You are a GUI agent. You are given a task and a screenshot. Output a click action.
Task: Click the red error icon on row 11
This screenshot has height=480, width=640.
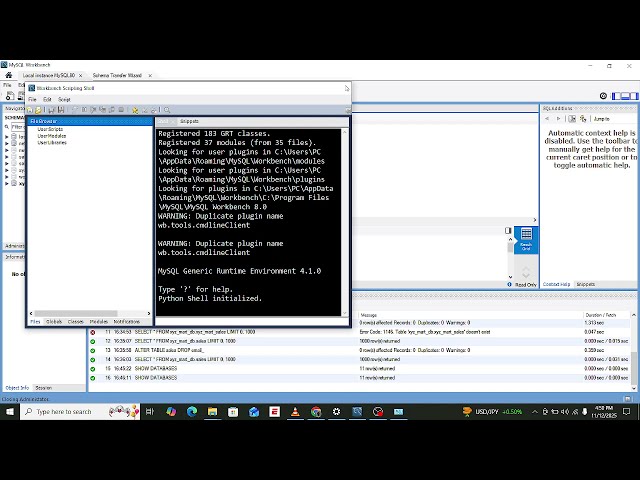(x=93, y=332)
